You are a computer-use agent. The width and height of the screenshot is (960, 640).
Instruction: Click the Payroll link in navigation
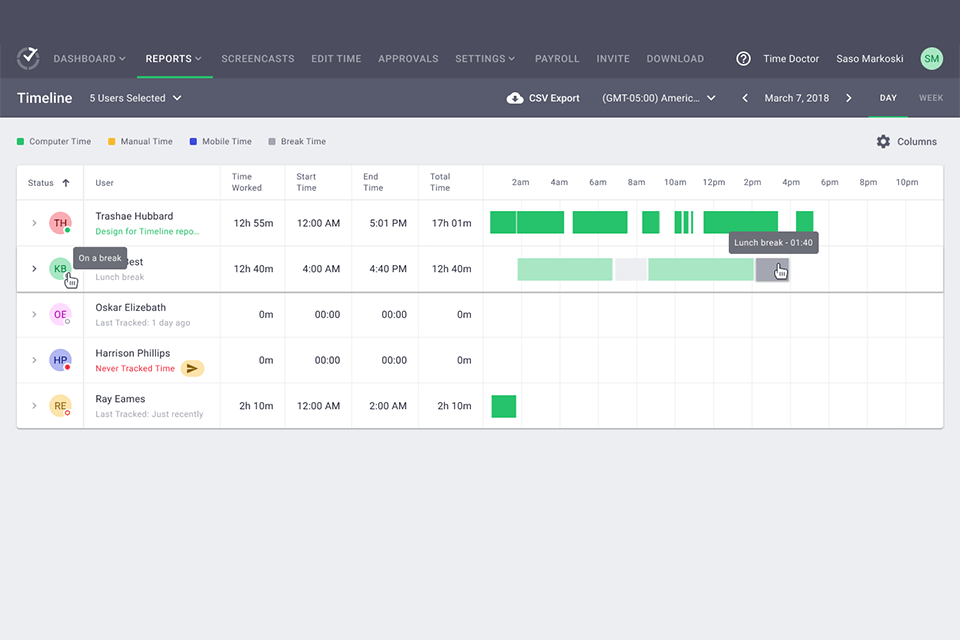pyautogui.click(x=557, y=59)
